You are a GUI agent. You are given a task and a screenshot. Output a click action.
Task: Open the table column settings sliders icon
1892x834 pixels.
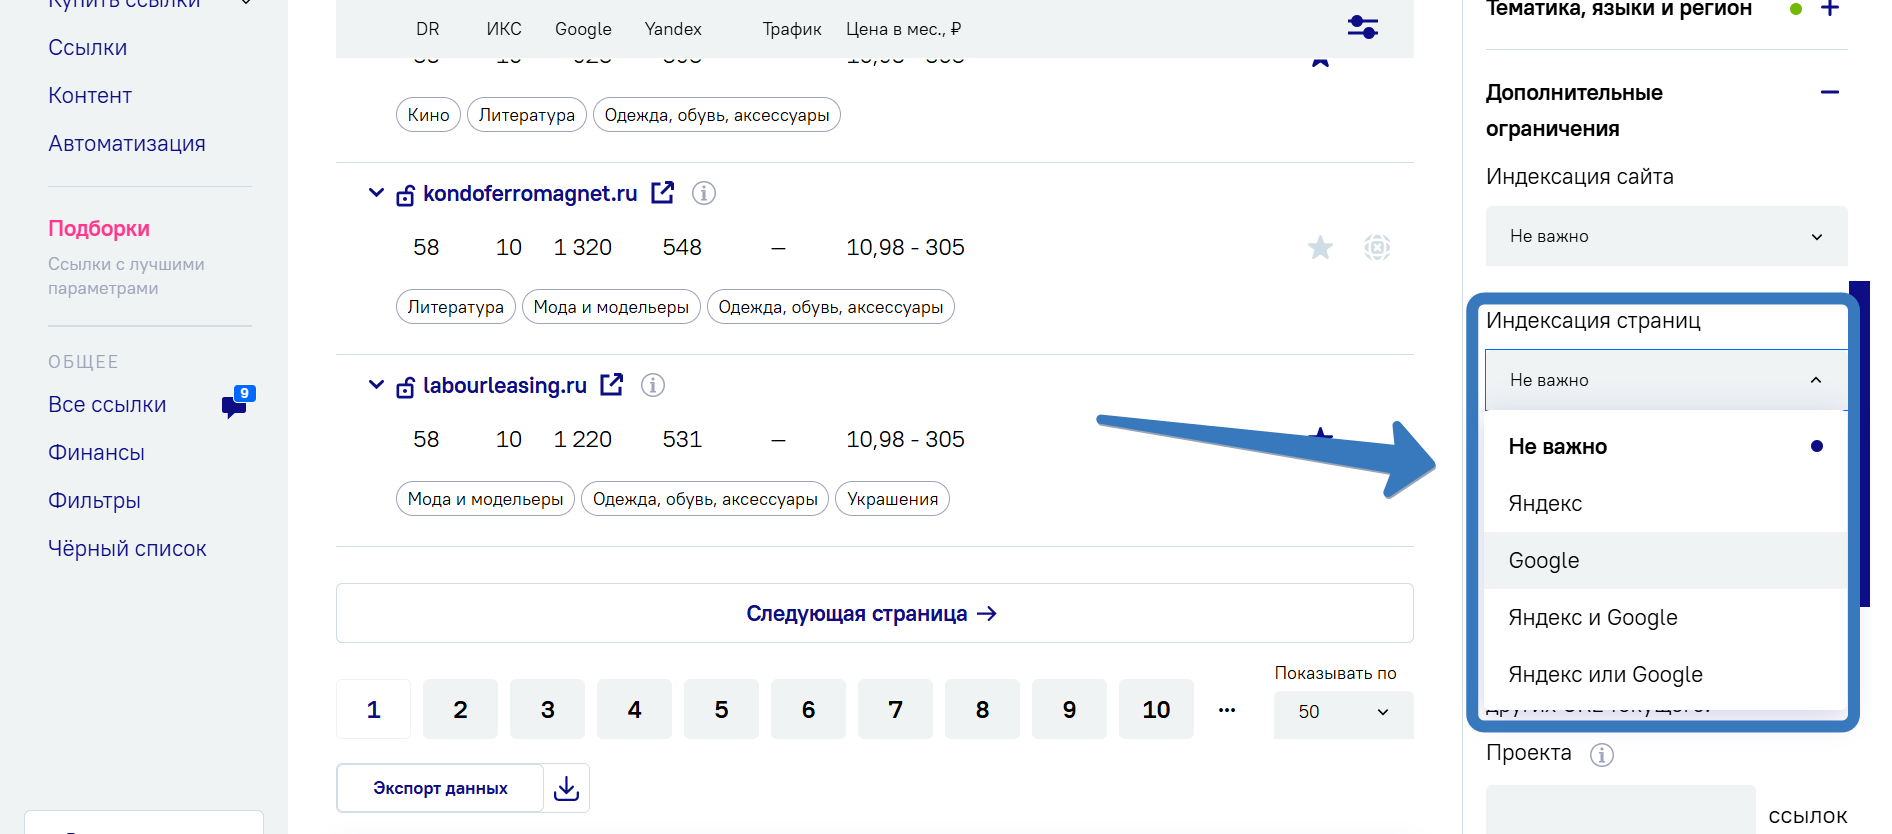coord(1362,27)
